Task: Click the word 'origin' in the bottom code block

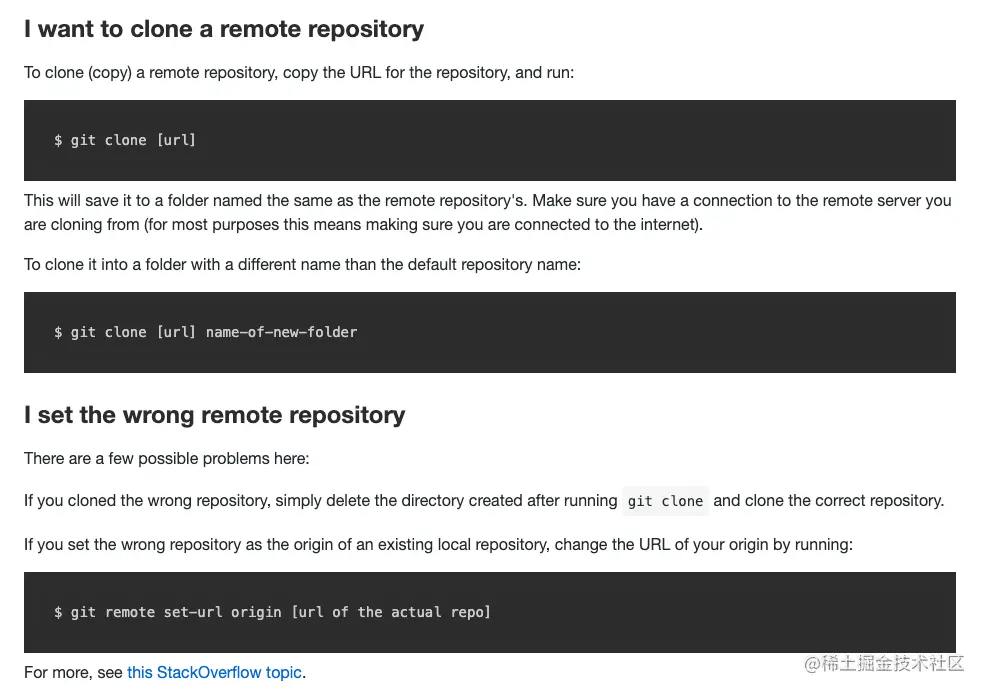Action: [256, 612]
